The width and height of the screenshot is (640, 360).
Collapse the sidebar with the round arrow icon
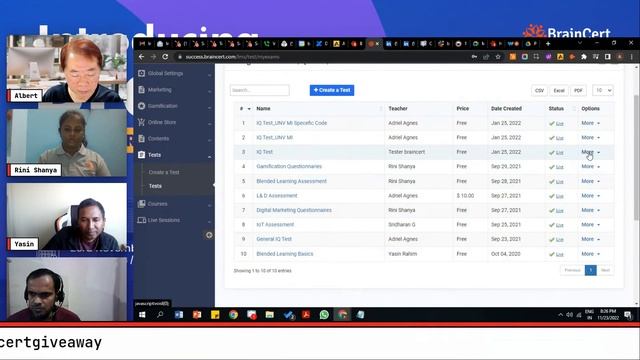(209, 235)
